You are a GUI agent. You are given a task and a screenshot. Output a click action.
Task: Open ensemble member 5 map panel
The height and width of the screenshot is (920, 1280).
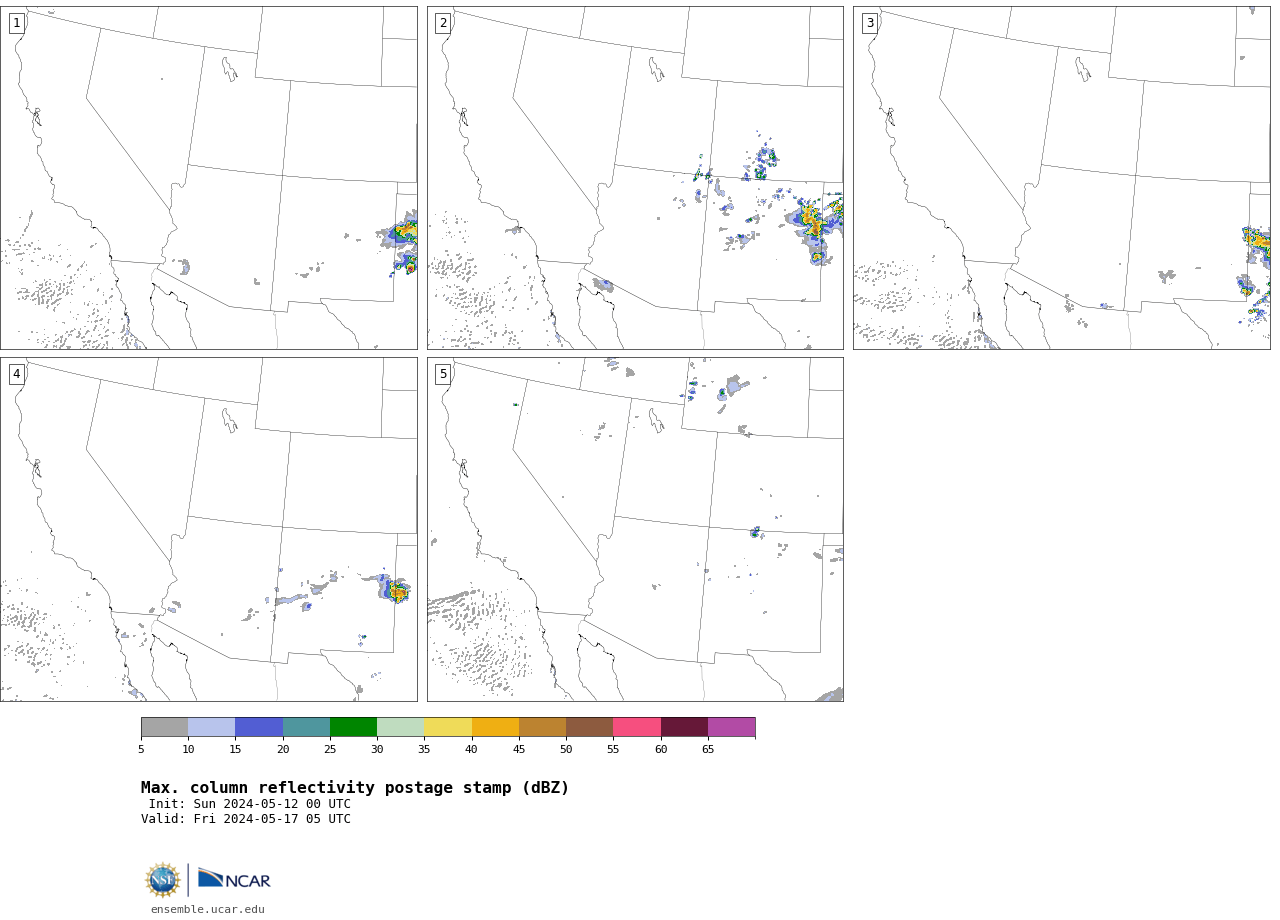click(x=635, y=529)
